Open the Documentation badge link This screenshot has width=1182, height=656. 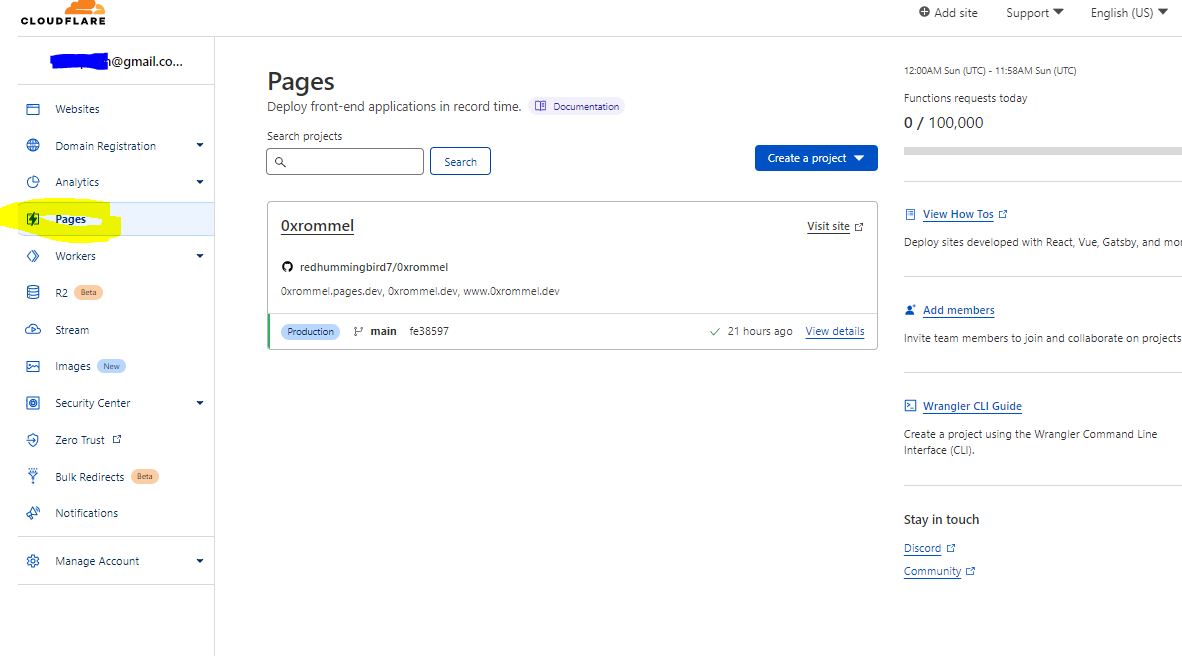pyautogui.click(x=577, y=106)
